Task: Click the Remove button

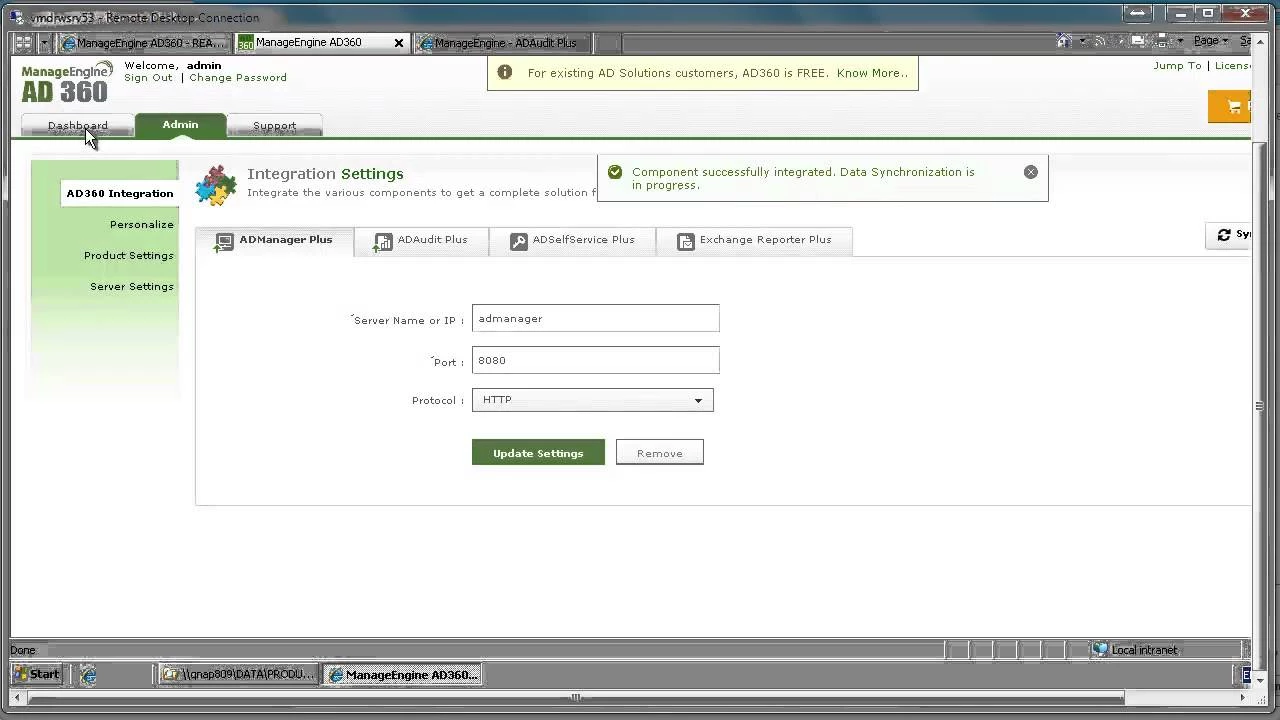Action: [659, 453]
